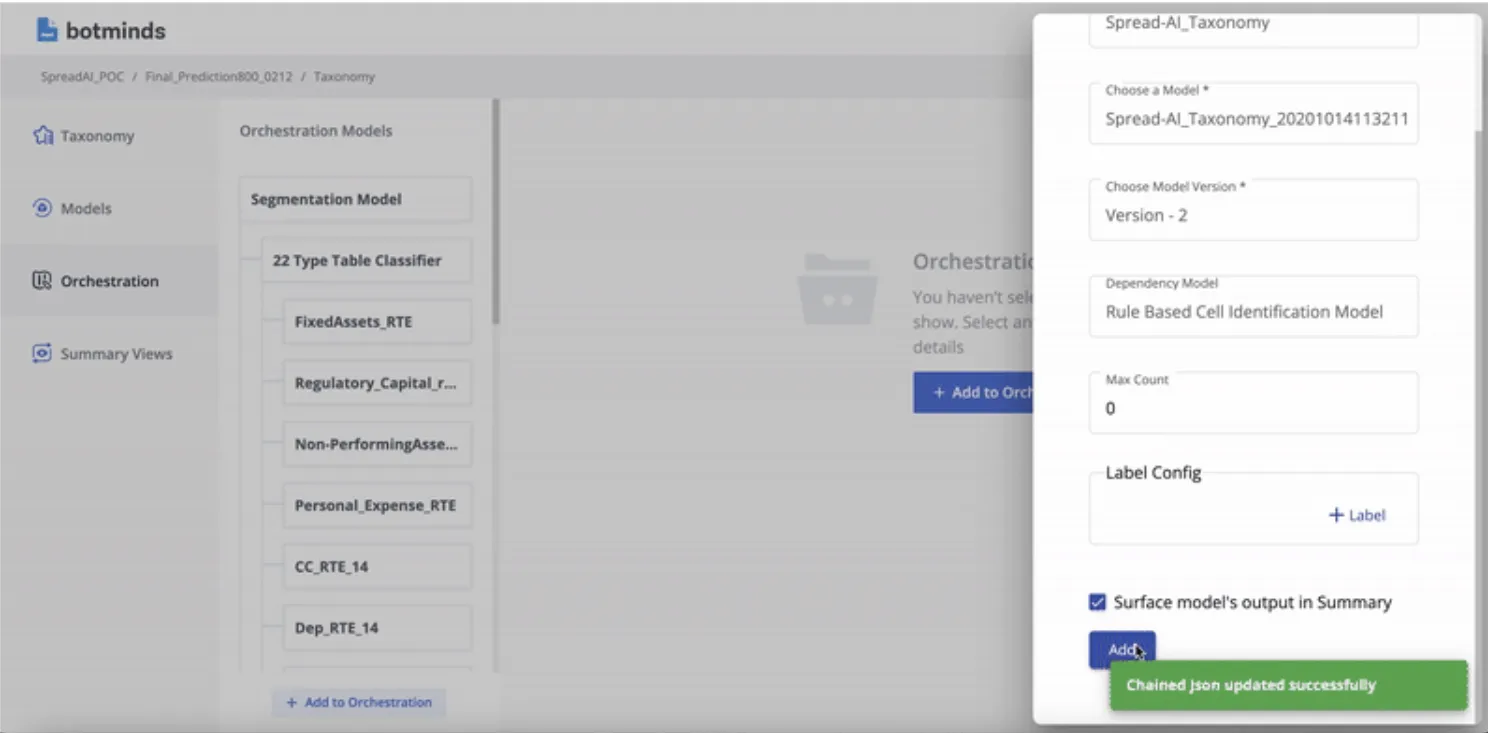Click the Models sidebar icon

click(x=42, y=208)
